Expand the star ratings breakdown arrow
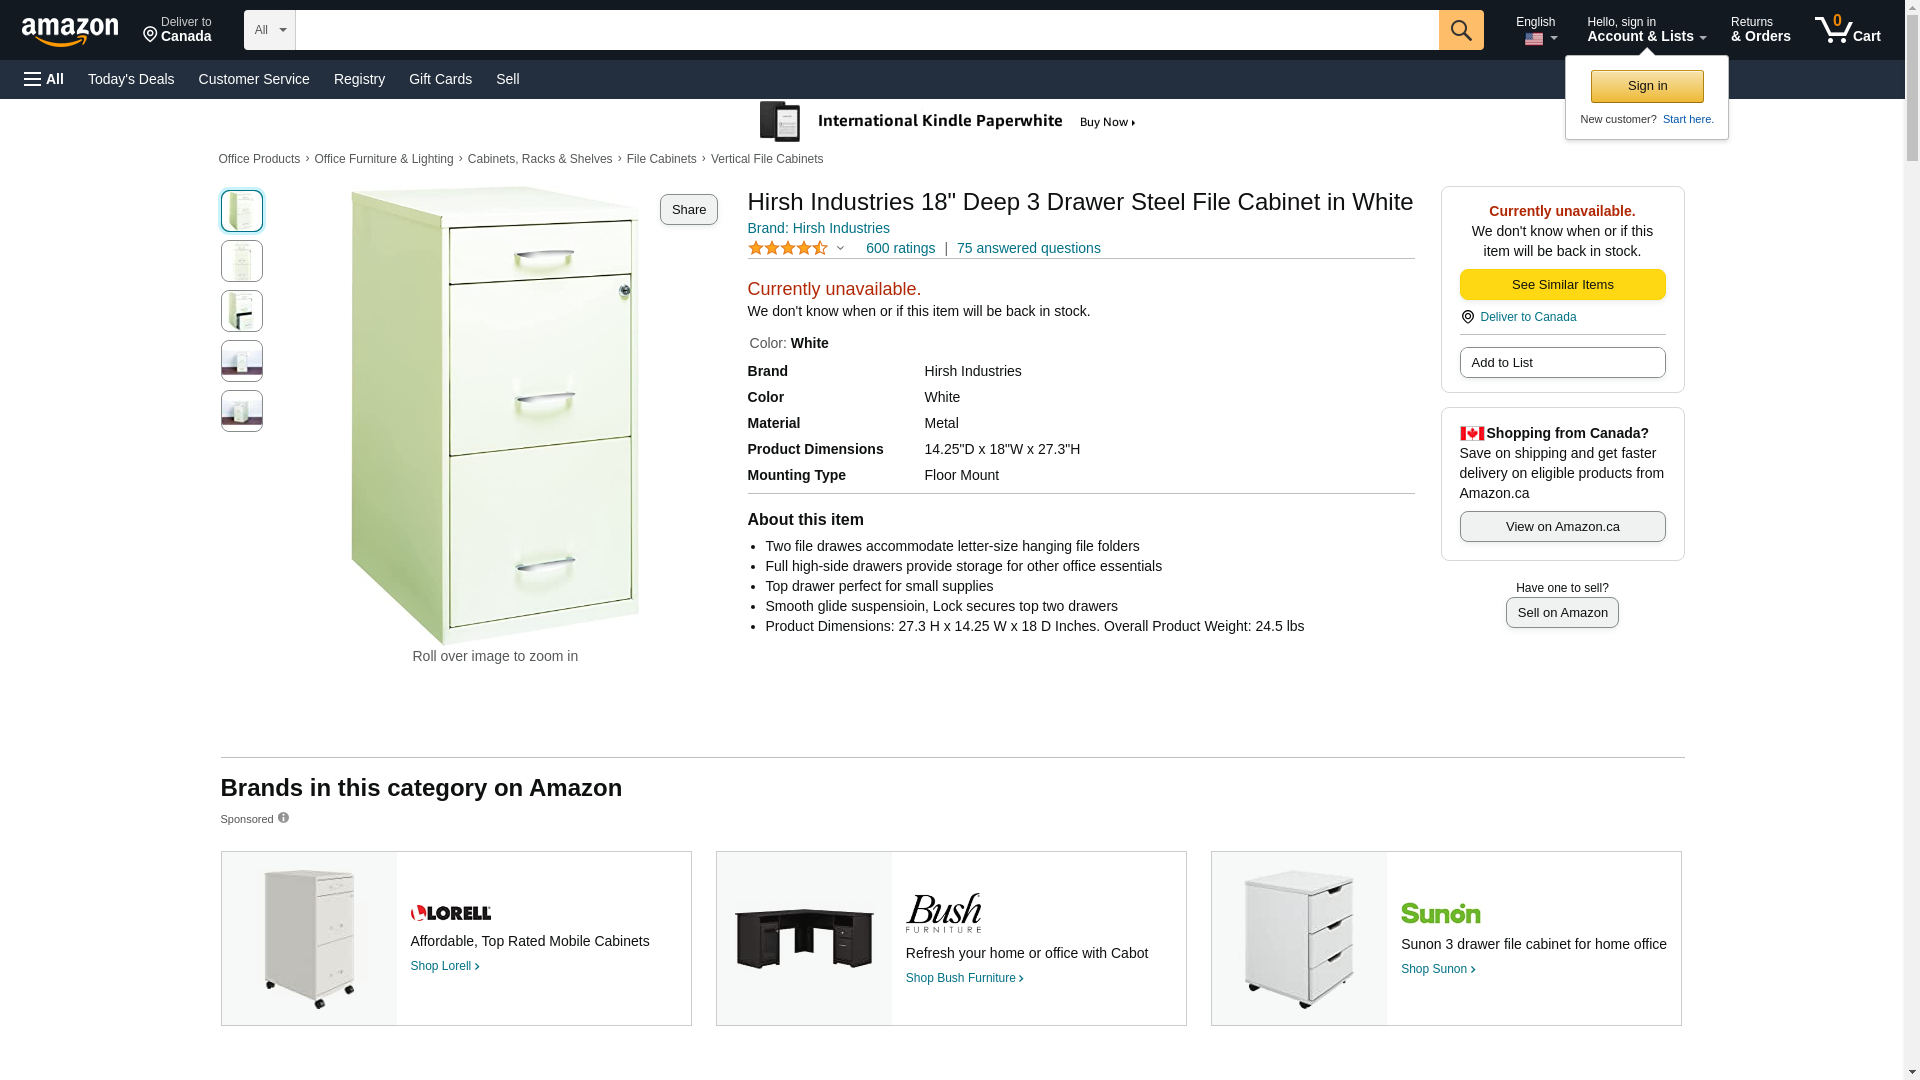 (x=840, y=248)
